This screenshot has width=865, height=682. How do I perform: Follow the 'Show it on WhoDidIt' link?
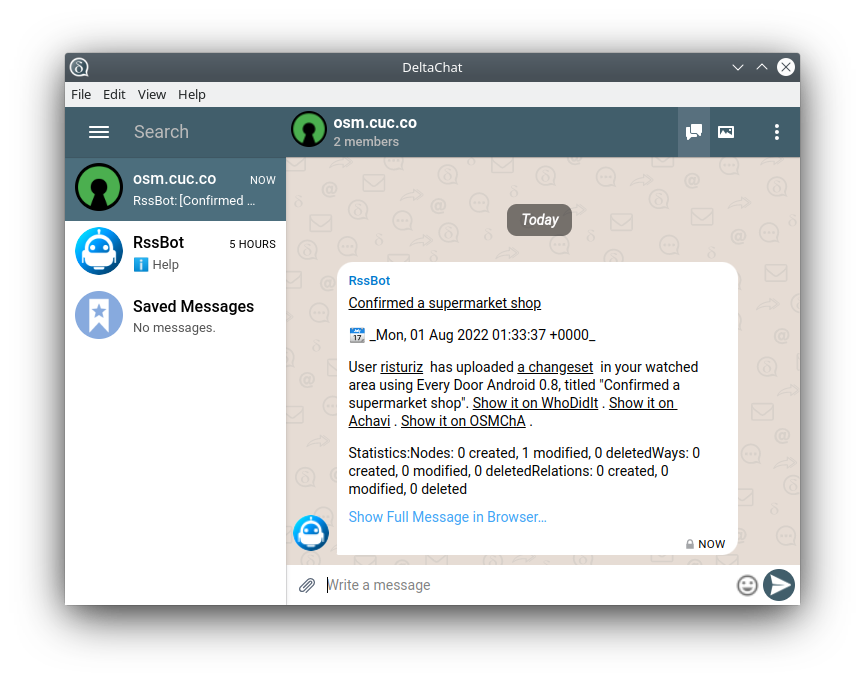point(536,403)
